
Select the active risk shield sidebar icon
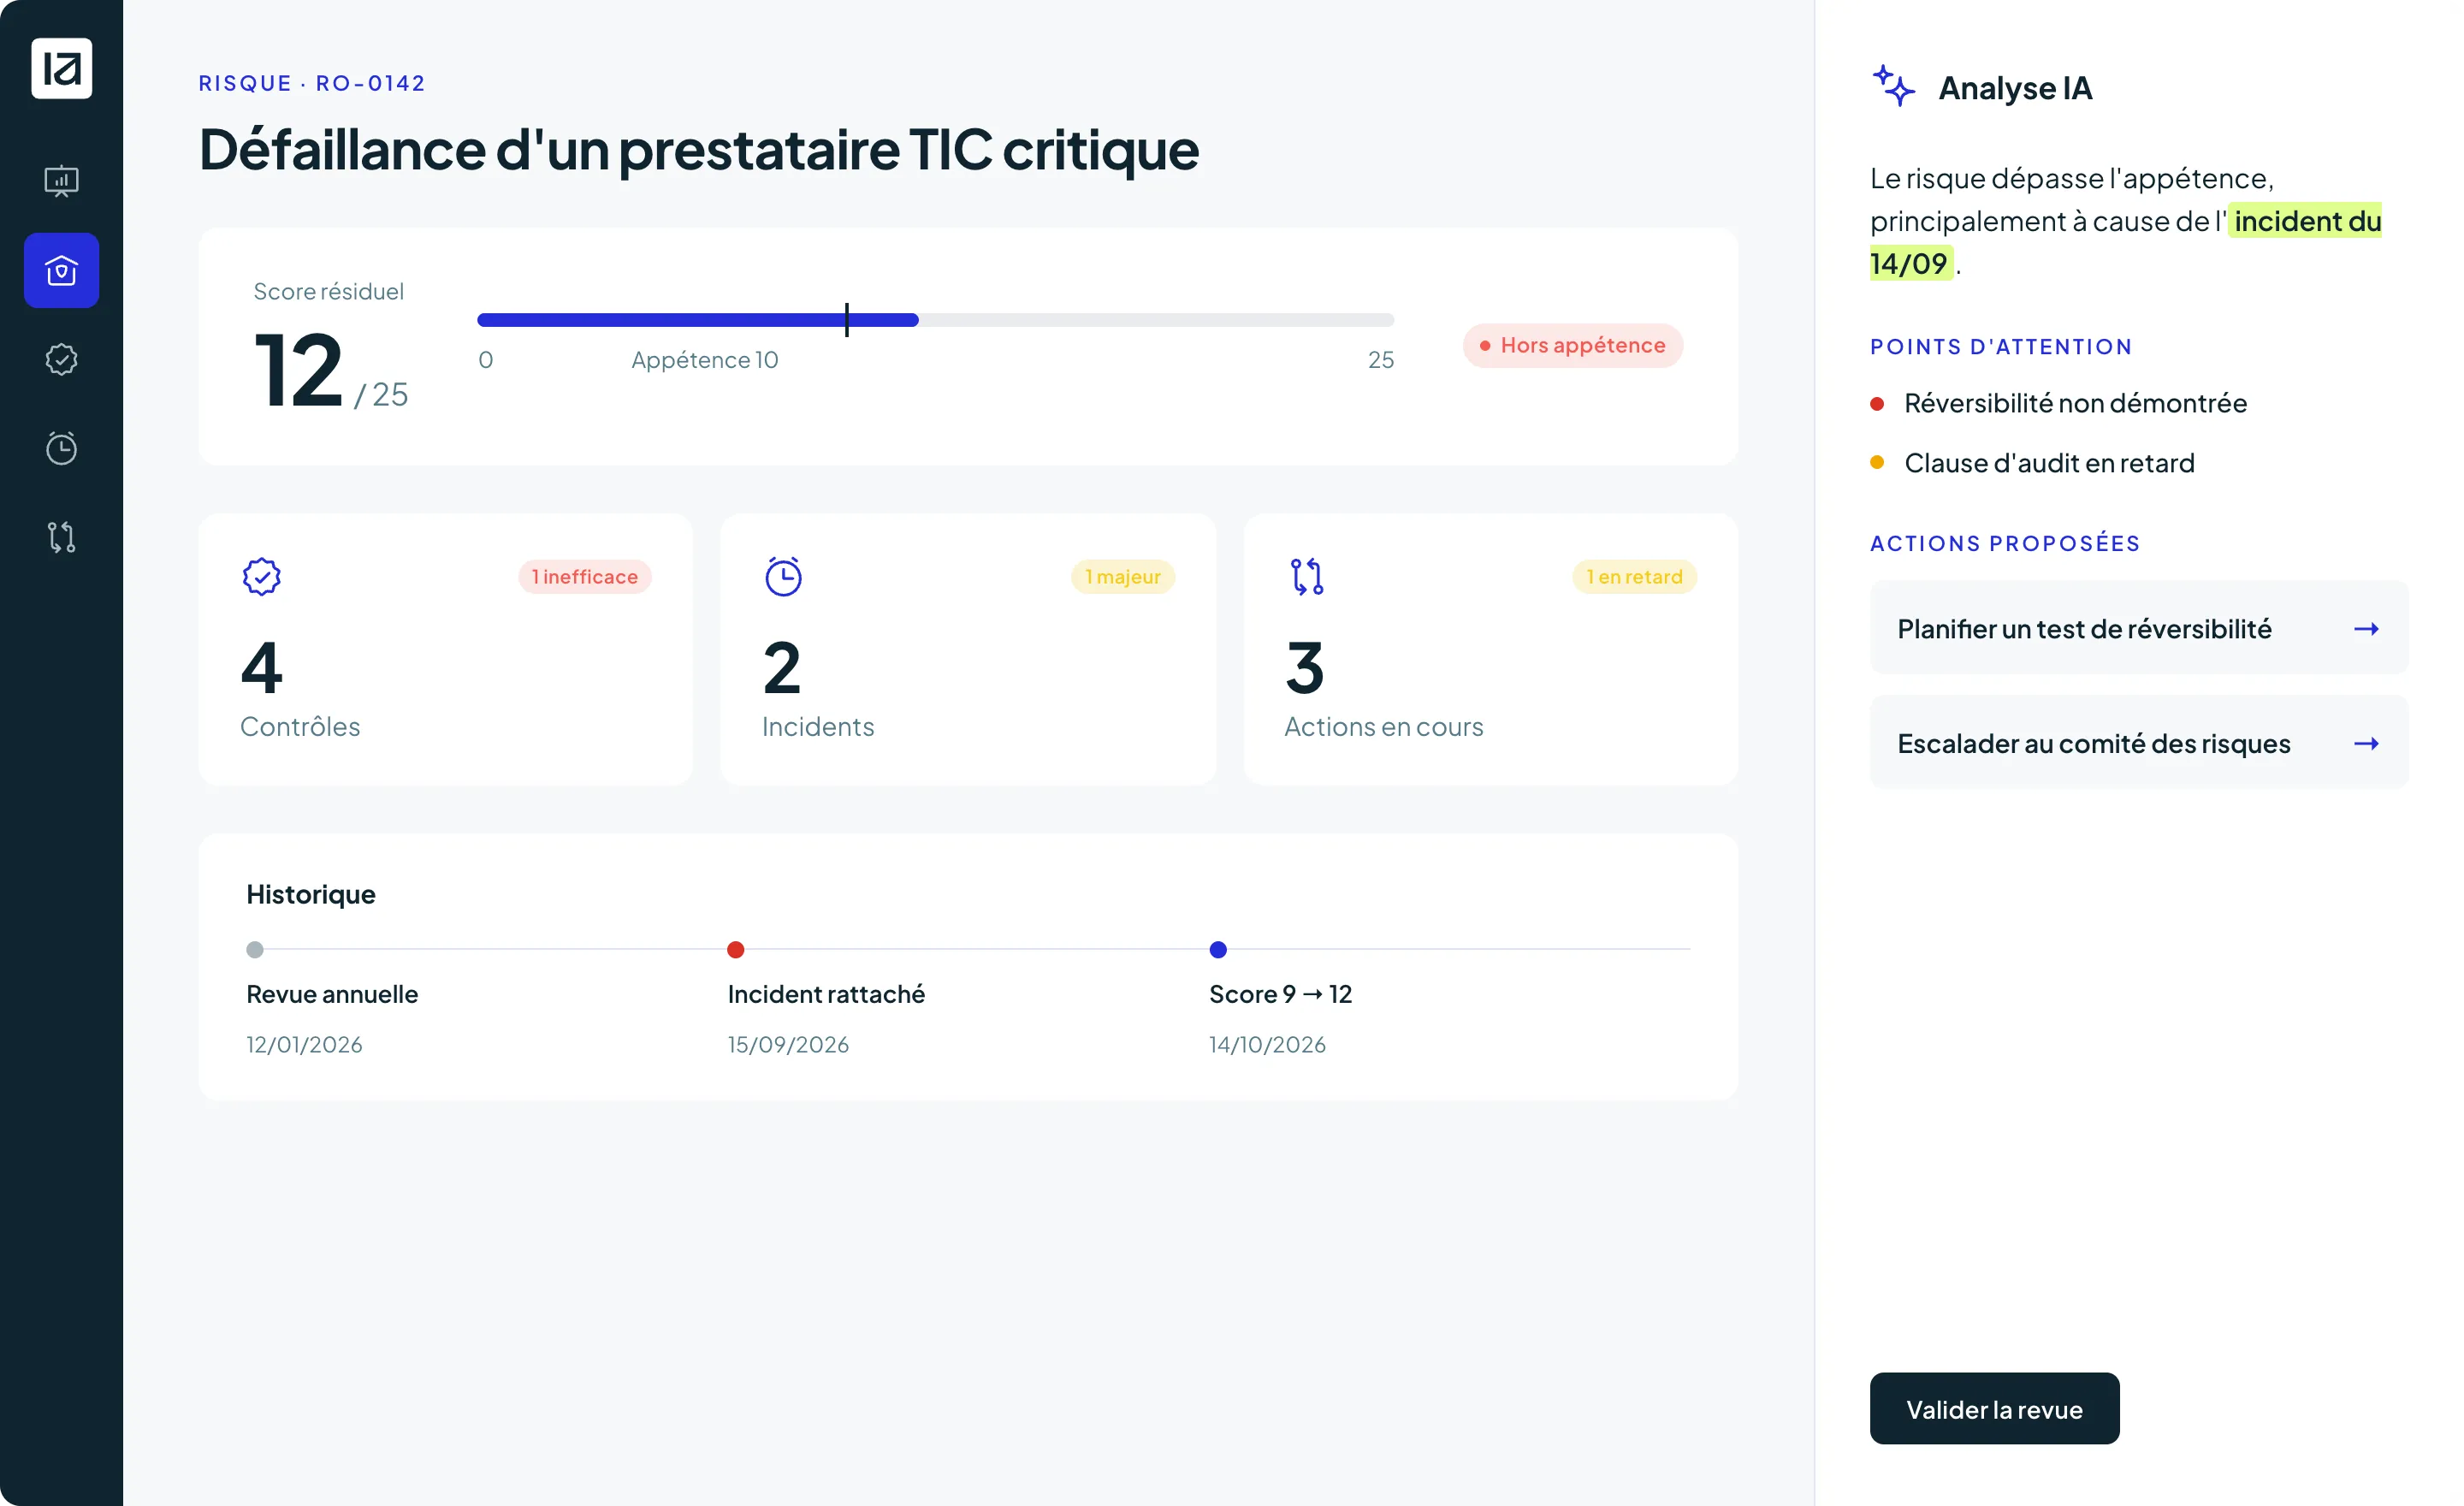[62, 270]
